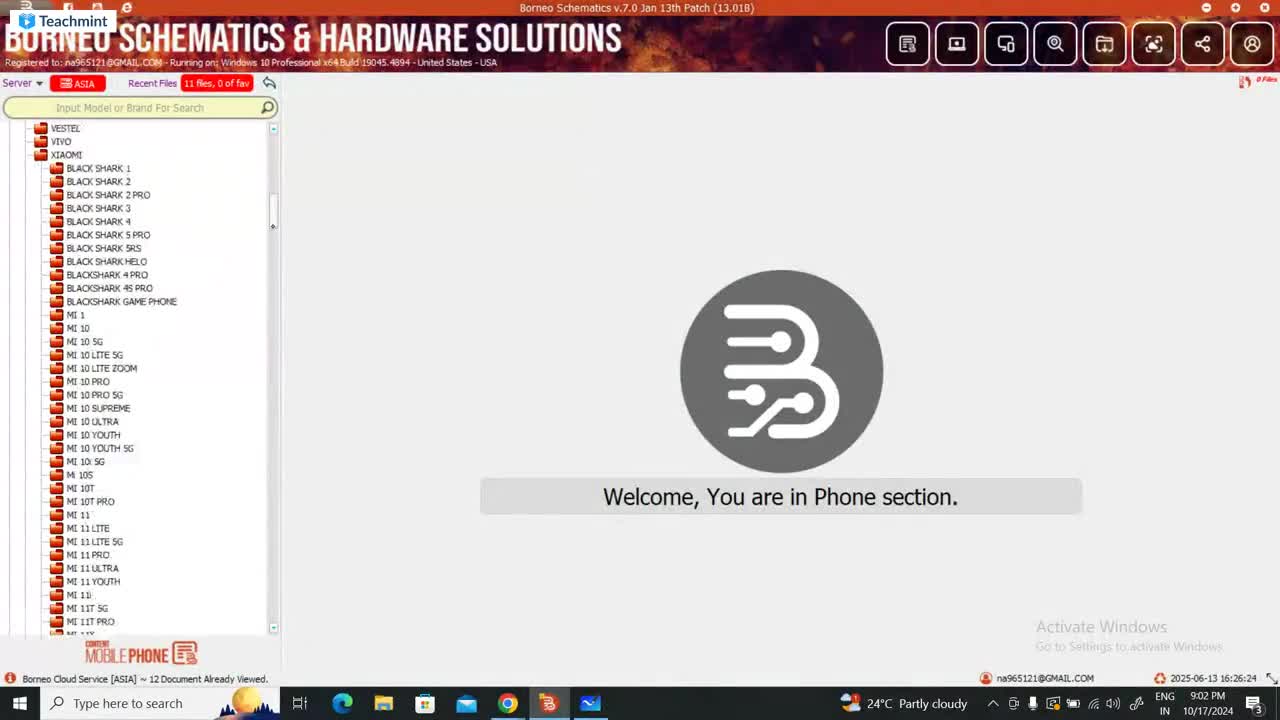
Task: Click the share toolbar icon
Action: (x=1203, y=44)
